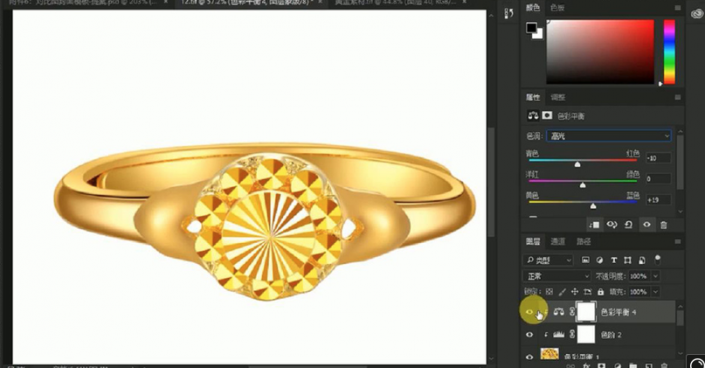Hide the 色阶 2 layer
The image size is (705, 368).
pos(529,334)
